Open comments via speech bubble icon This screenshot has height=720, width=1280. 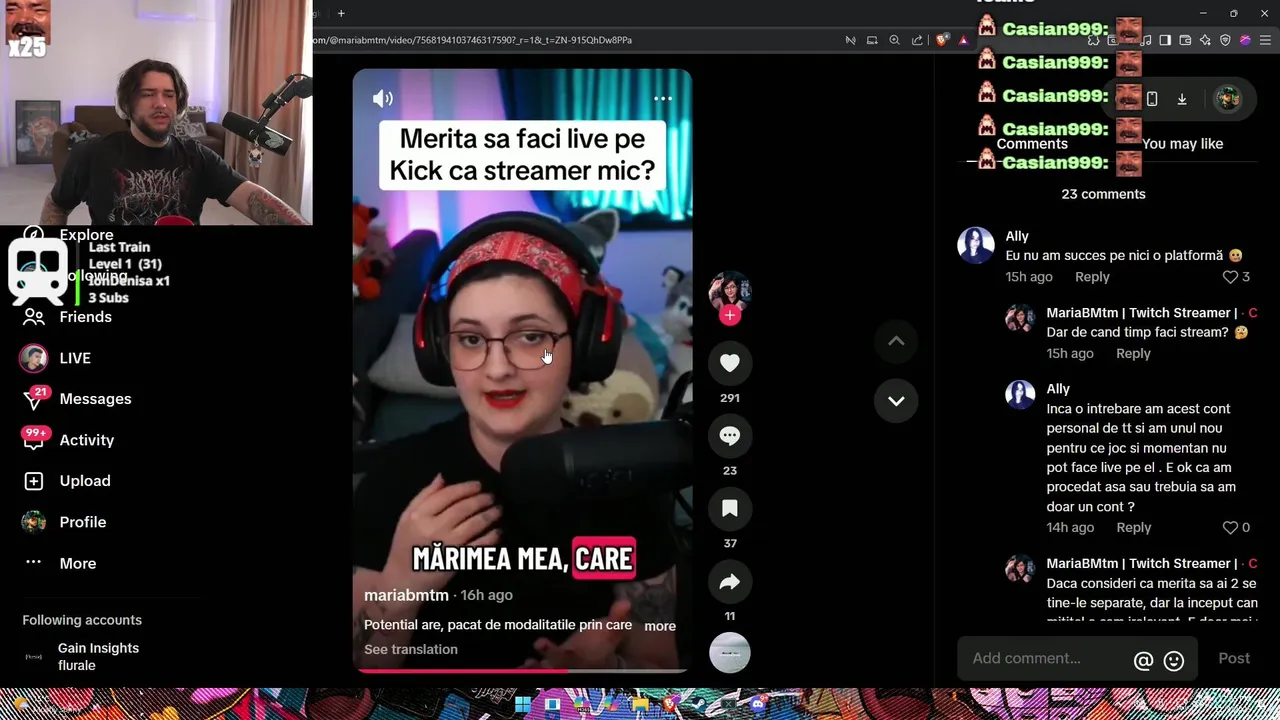point(730,436)
